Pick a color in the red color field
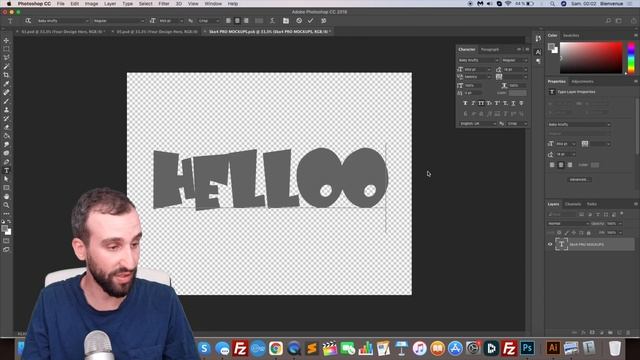This screenshot has height=360, width=640. point(591,58)
